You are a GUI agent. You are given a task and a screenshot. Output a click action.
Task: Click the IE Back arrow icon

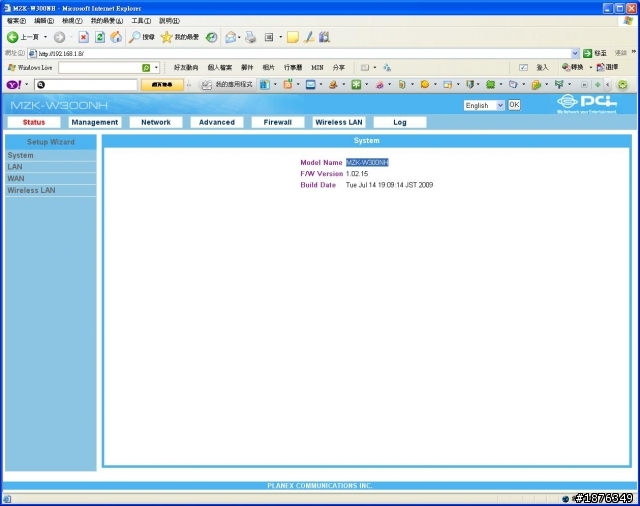click(x=13, y=37)
